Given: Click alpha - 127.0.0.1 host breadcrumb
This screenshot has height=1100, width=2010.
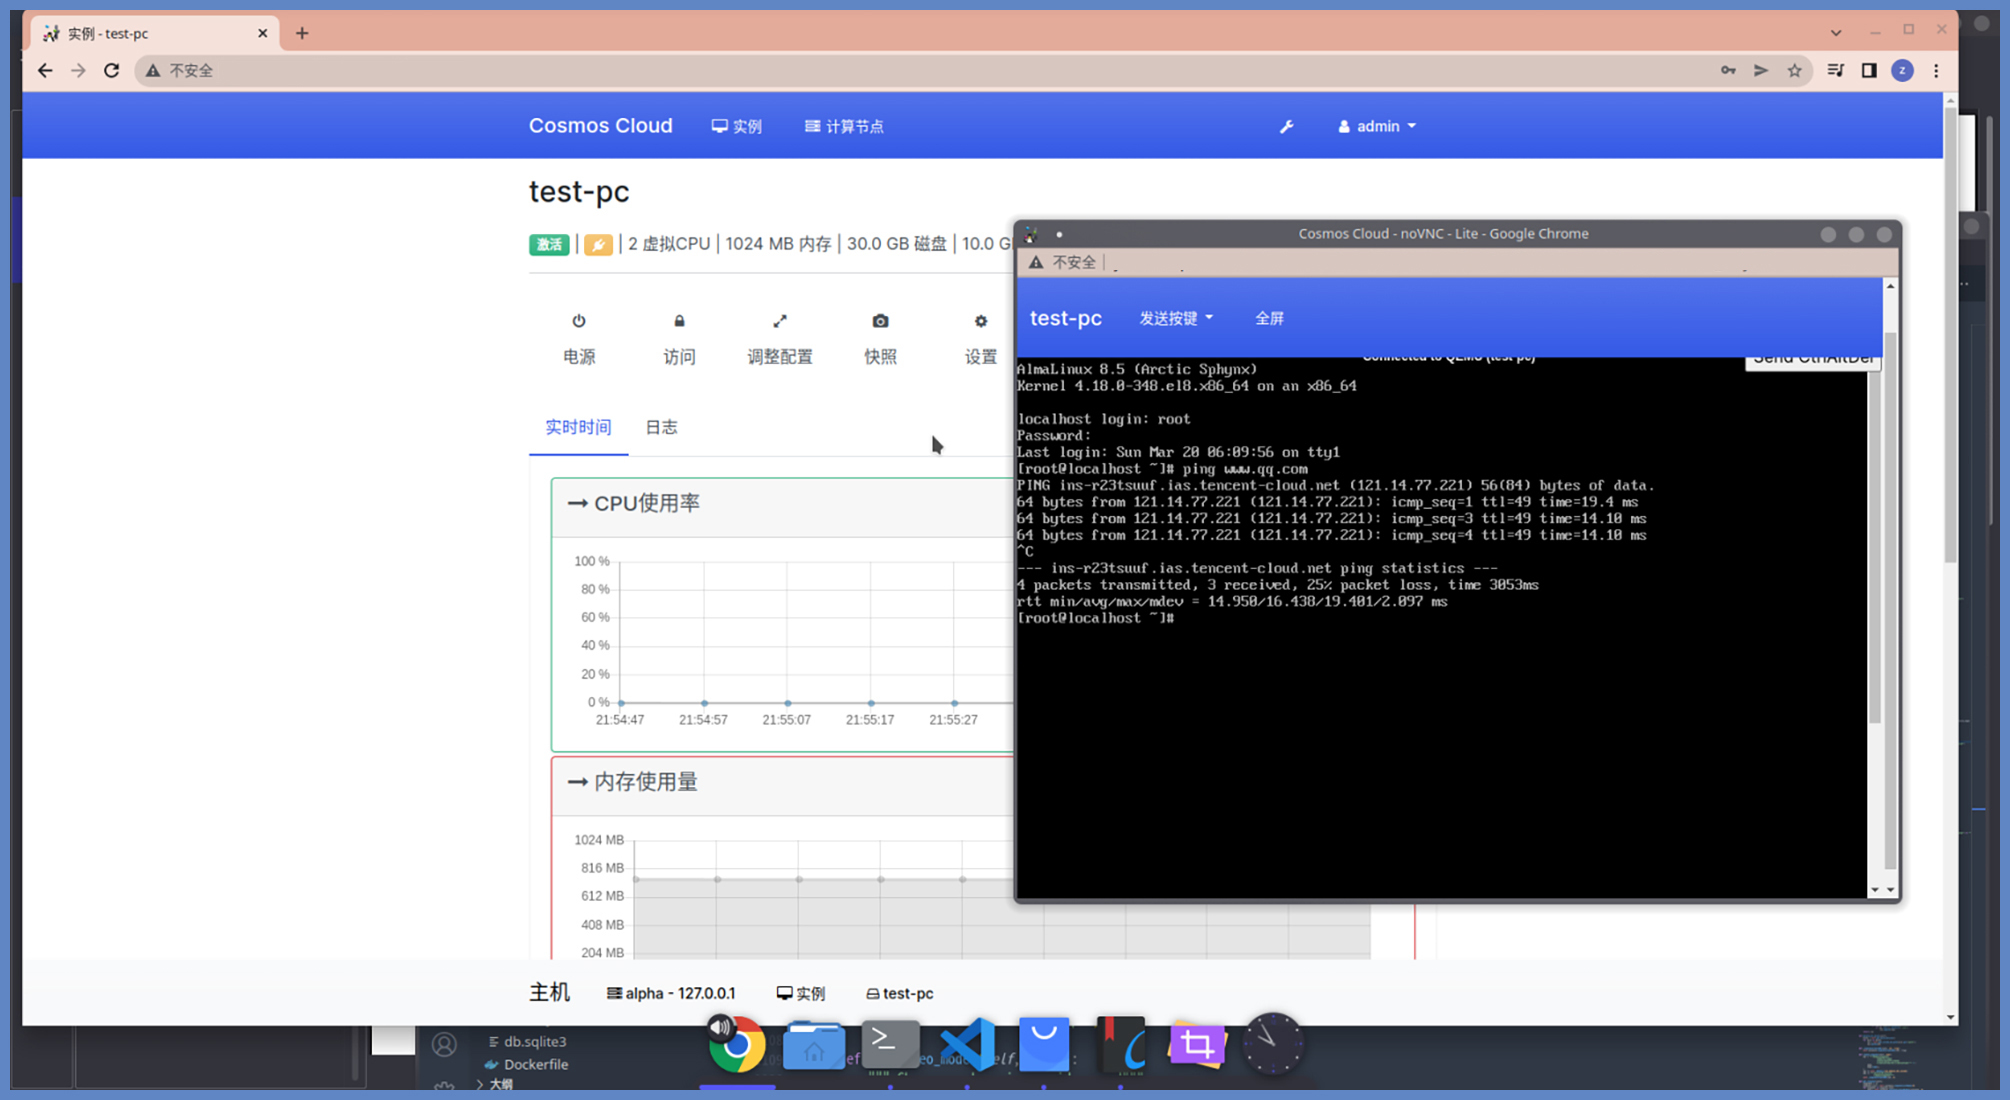Looking at the screenshot, I should tap(671, 993).
